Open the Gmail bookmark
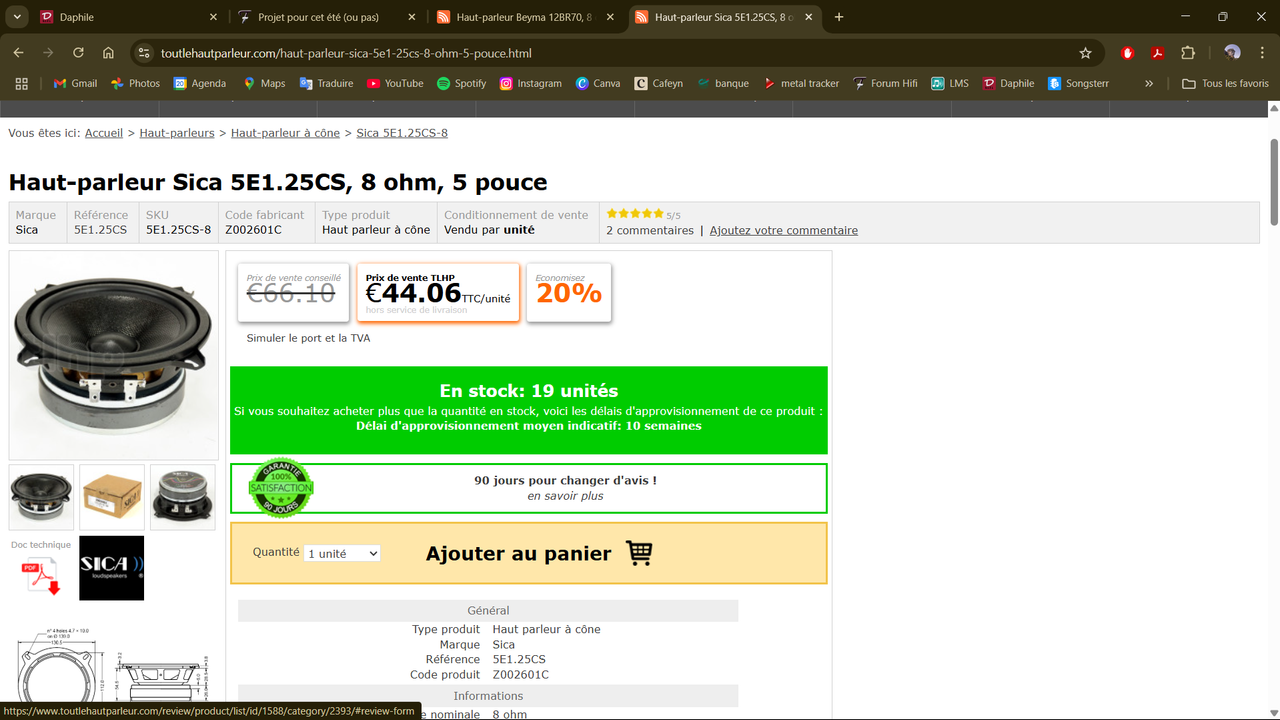 pyautogui.click(x=75, y=83)
